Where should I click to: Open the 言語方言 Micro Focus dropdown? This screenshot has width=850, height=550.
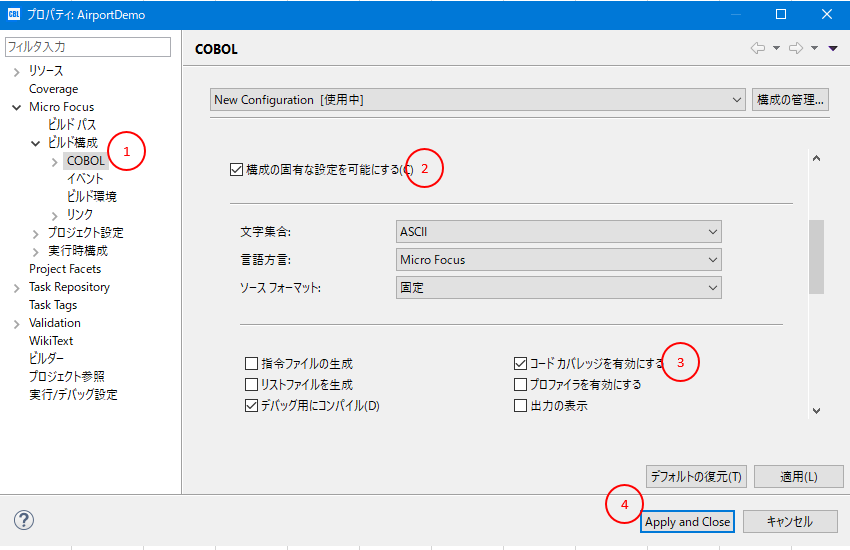558,260
